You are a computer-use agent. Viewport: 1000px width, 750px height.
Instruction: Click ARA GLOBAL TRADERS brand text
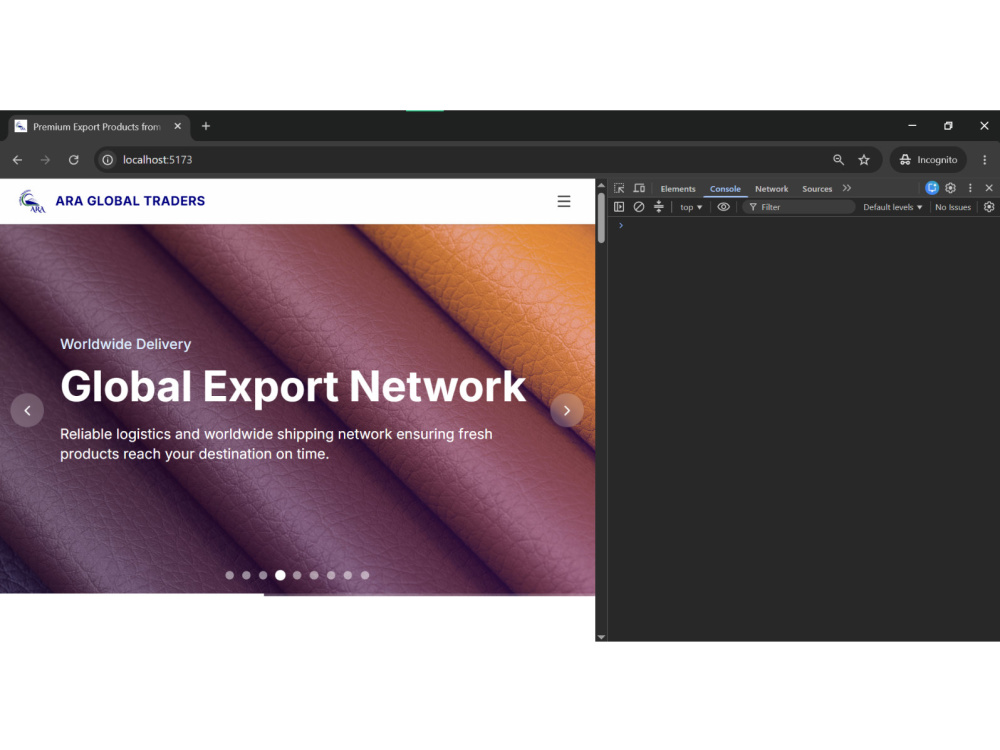130,201
